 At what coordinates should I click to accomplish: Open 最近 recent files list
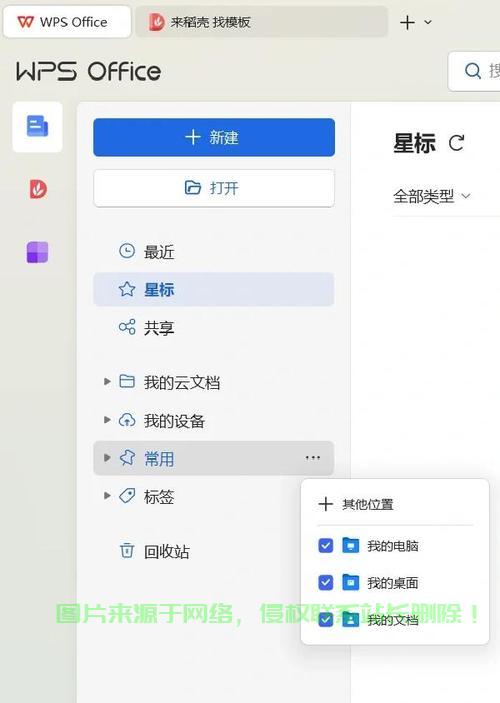pos(214,252)
